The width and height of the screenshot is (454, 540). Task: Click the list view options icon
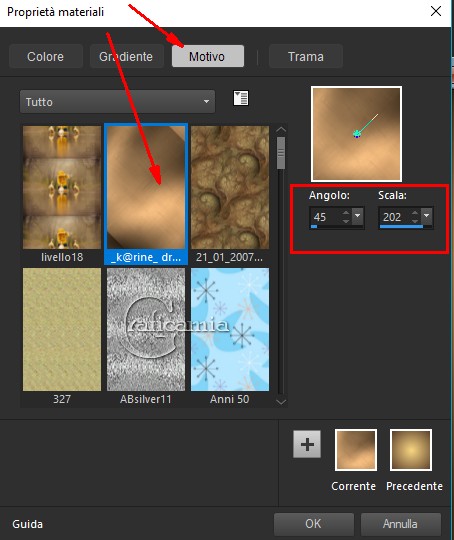pyautogui.click(x=241, y=98)
